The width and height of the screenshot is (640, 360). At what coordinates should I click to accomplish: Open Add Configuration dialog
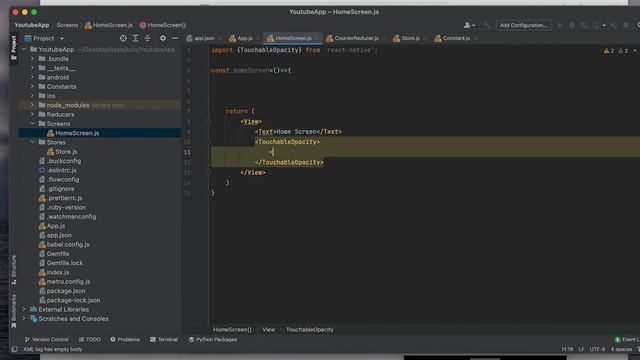click(x=523, y=25)
